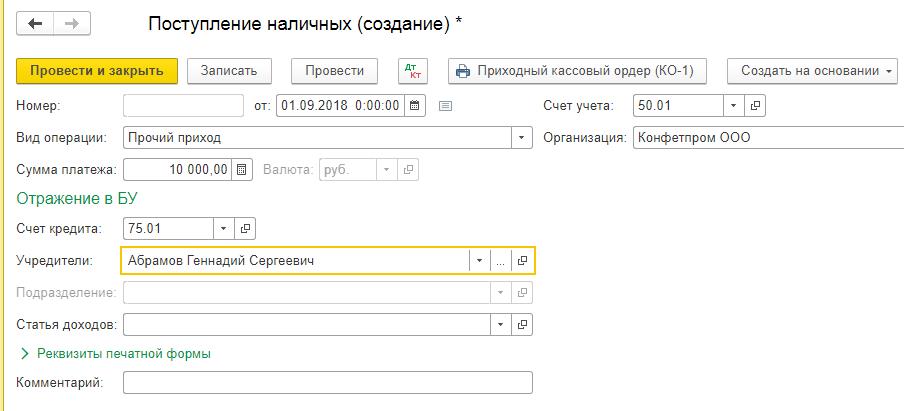Click the back navigation arrow
This screenshot has height=411, width=904.
[35, 23]
